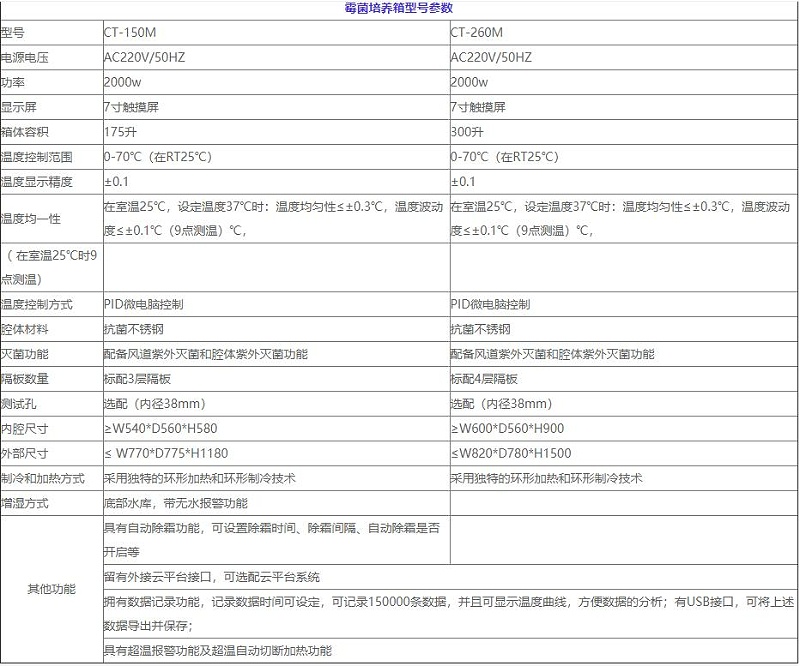Select the 标配4层隔板 cell
The height and width of the screenshot is (666, 800).
click(x=484, y=379)
